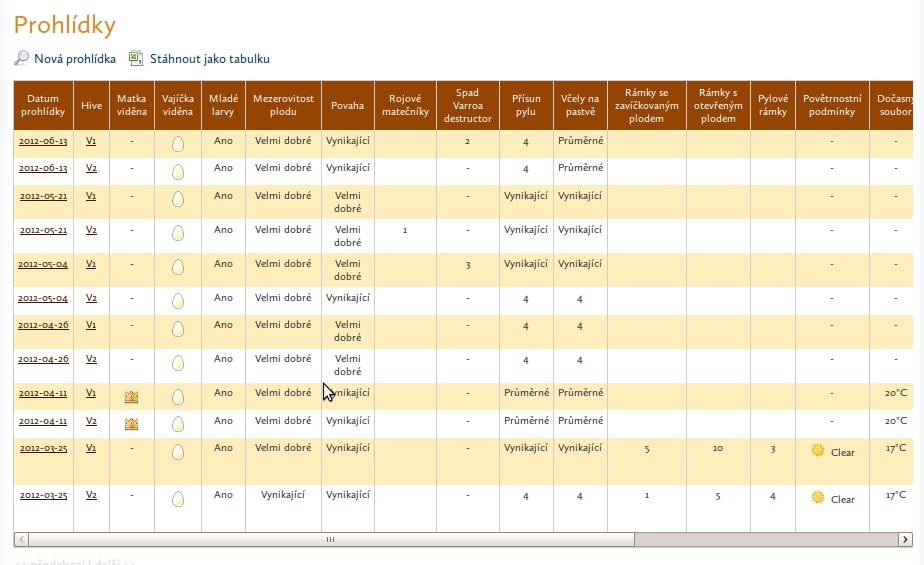Click egg icon in 2012-06-13 V1 row
924x565 pixels.
(x=178, y=144)
